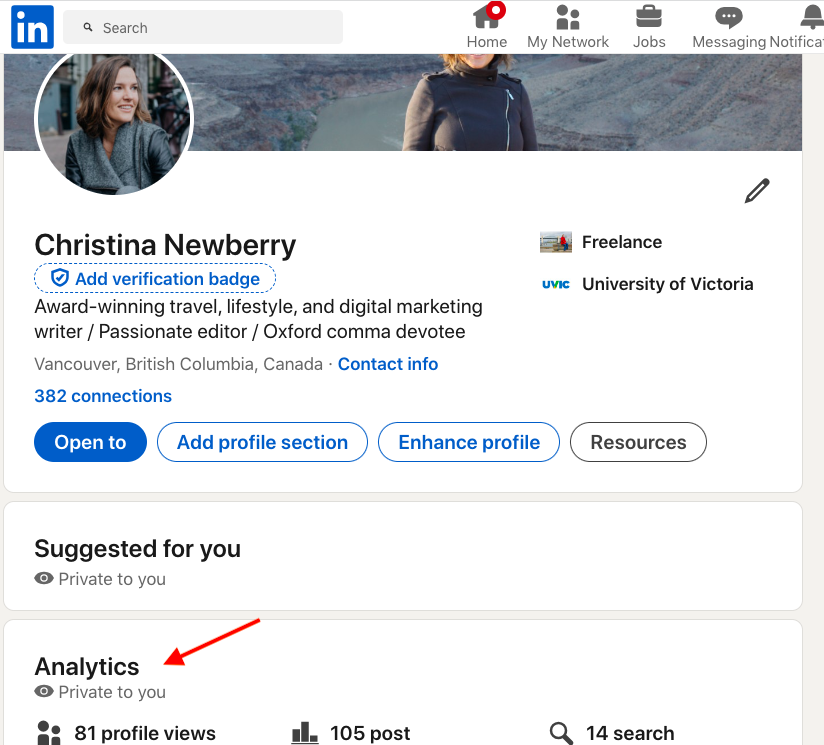Click the LinkedIn home logo
824x745 pixels.
coord(31,27)
